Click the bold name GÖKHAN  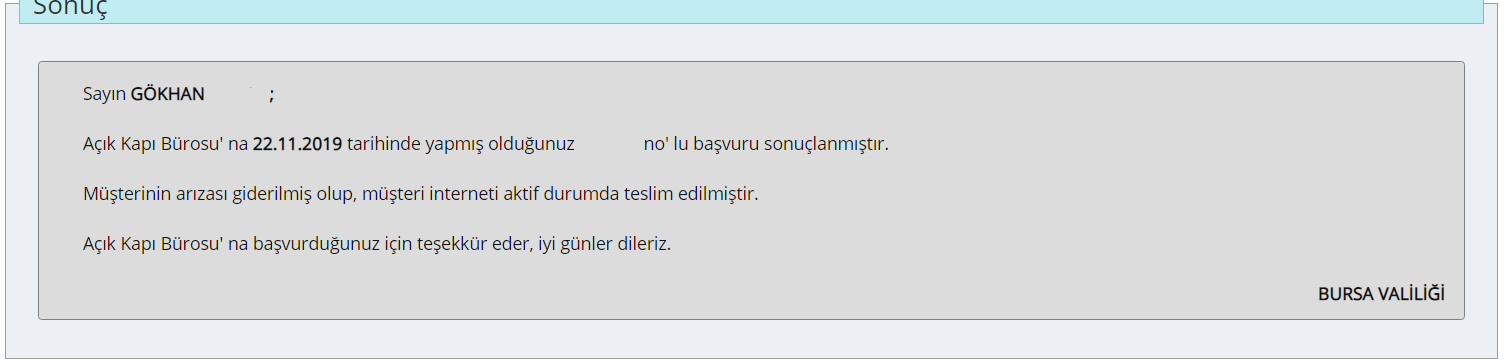tap(167, 94)
